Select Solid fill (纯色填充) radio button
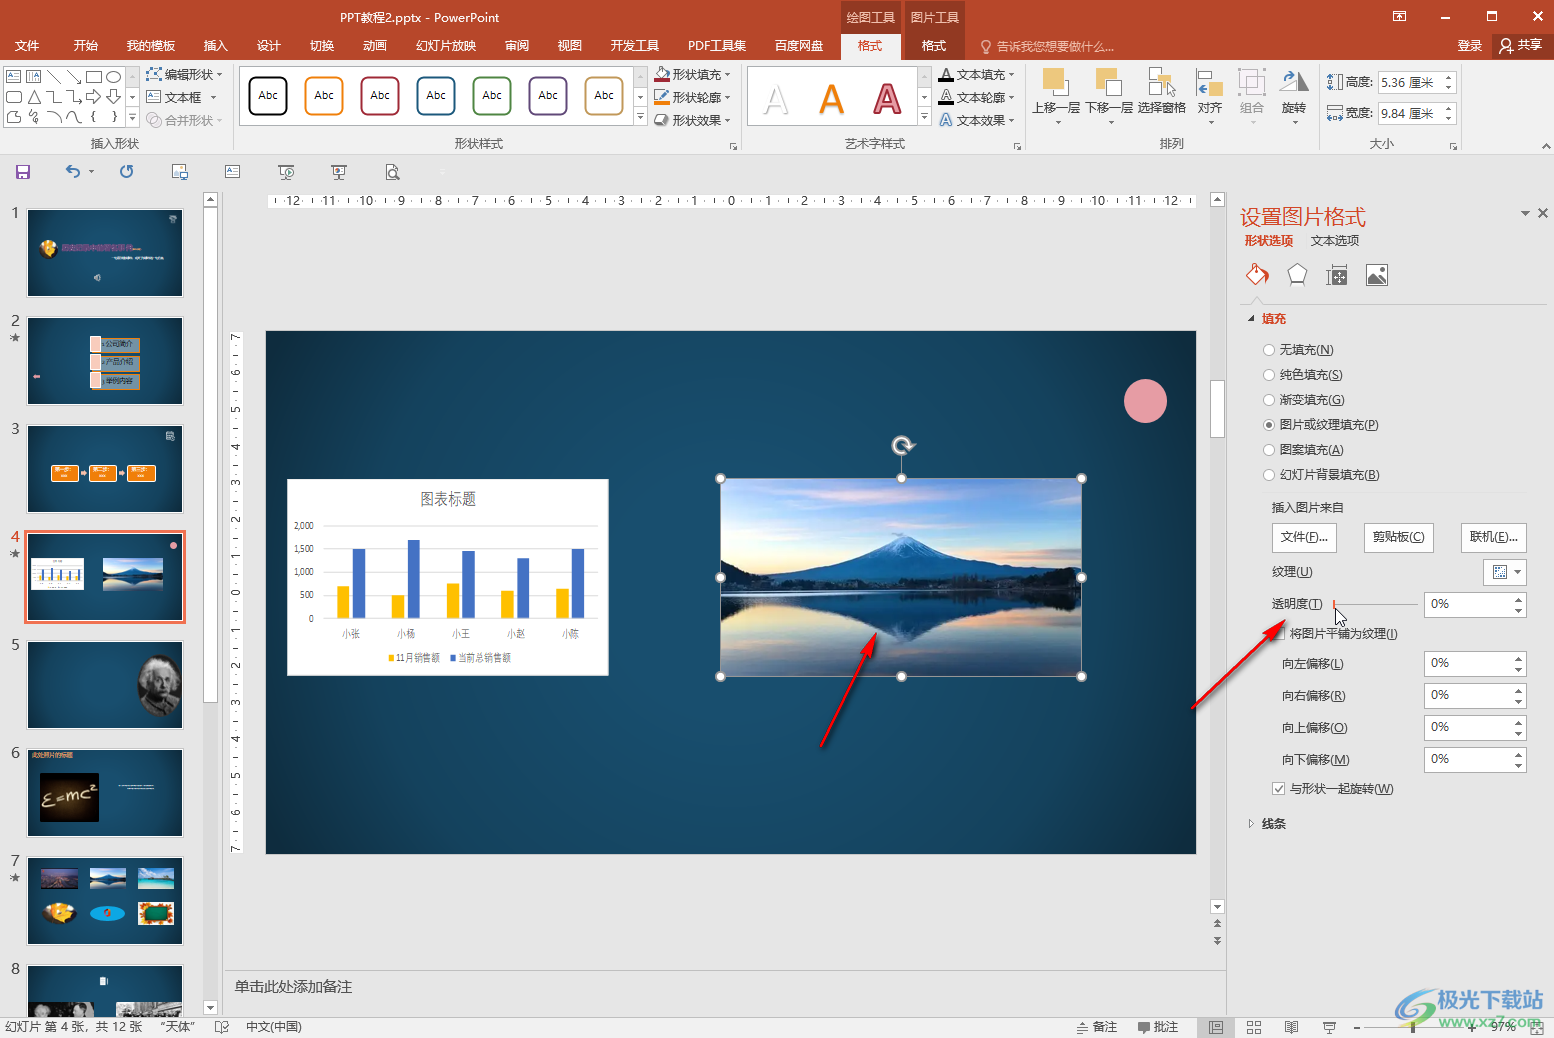The image size is (1554, 1038). coord(1269,375)
